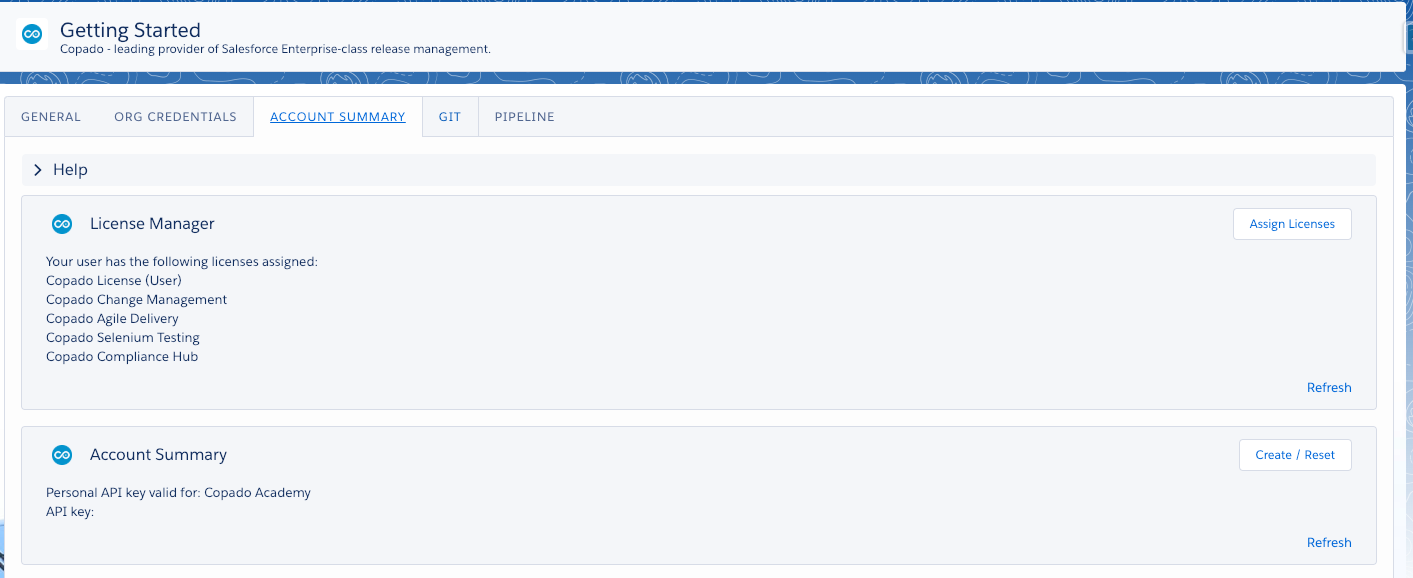Click the Copado logo beside Getting Started
Viewport: 1413px width, 578px height.
point(32,34)
